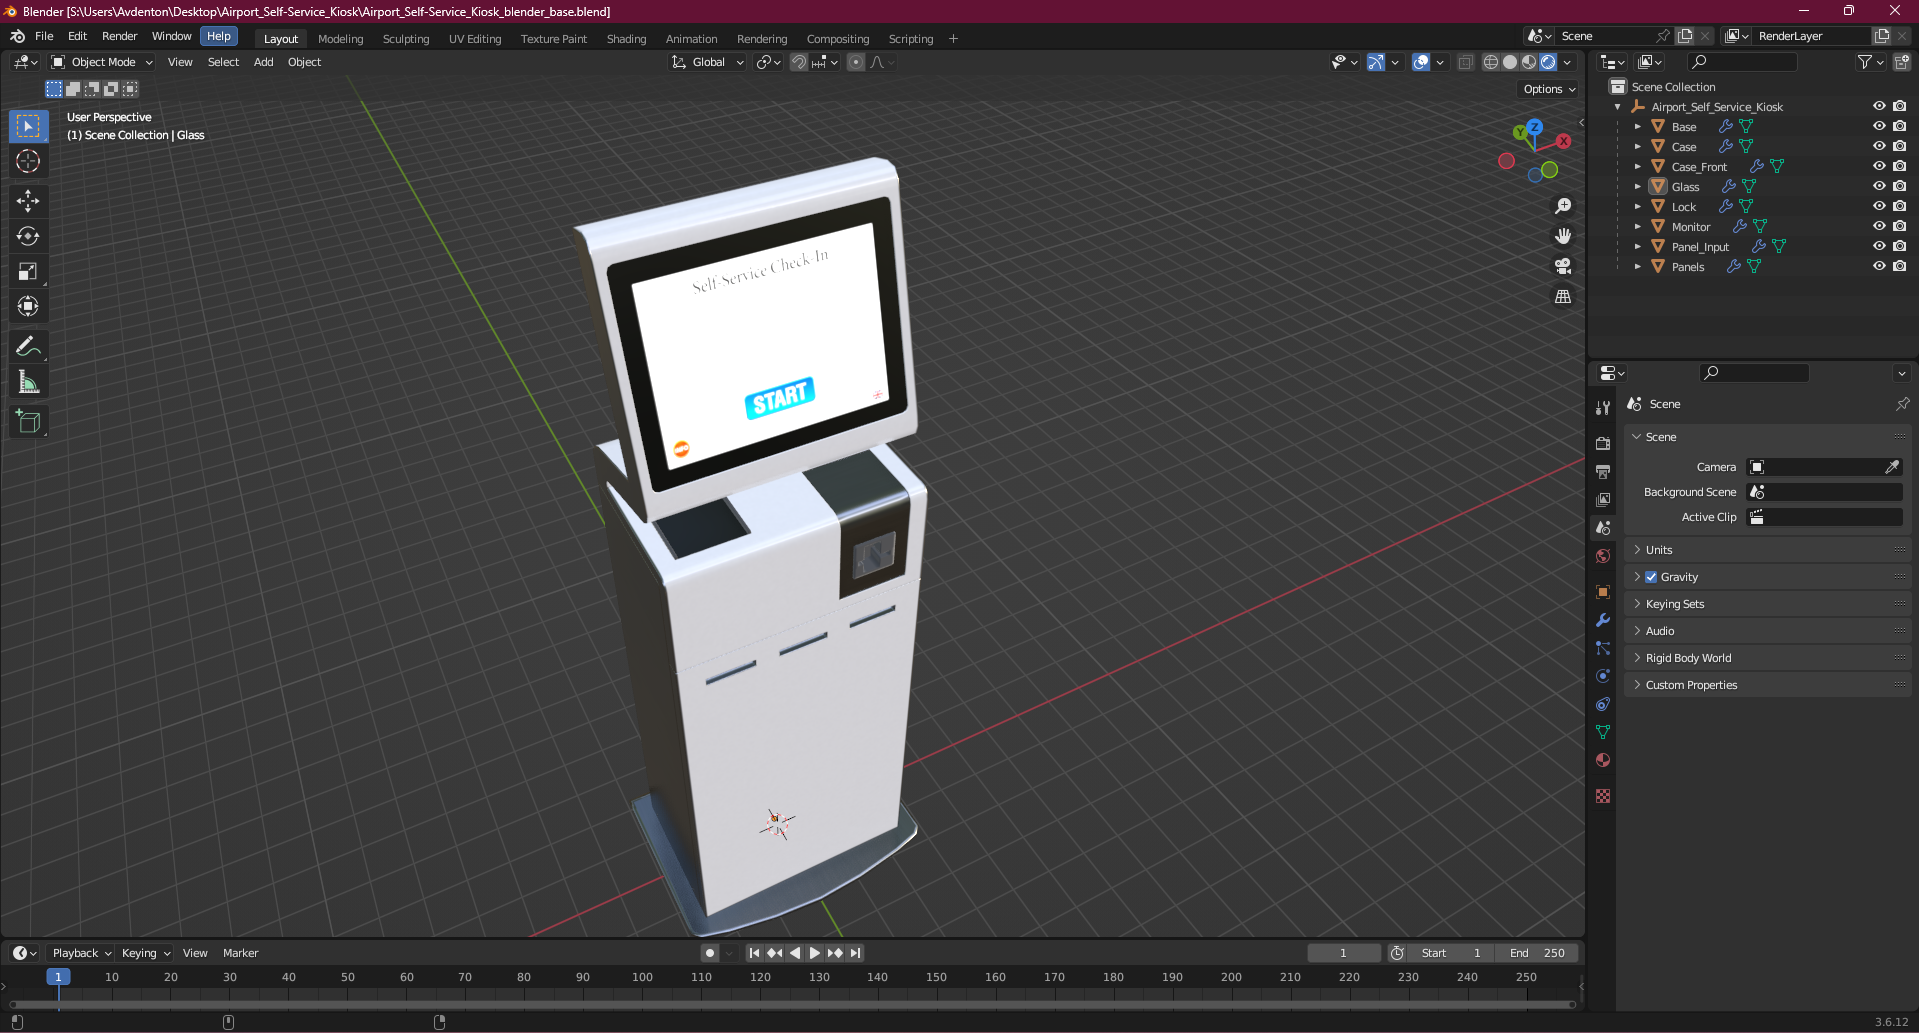Switch to the Shading workspace tab
The image size is (1919, 1033).
(x=627, y=39)
